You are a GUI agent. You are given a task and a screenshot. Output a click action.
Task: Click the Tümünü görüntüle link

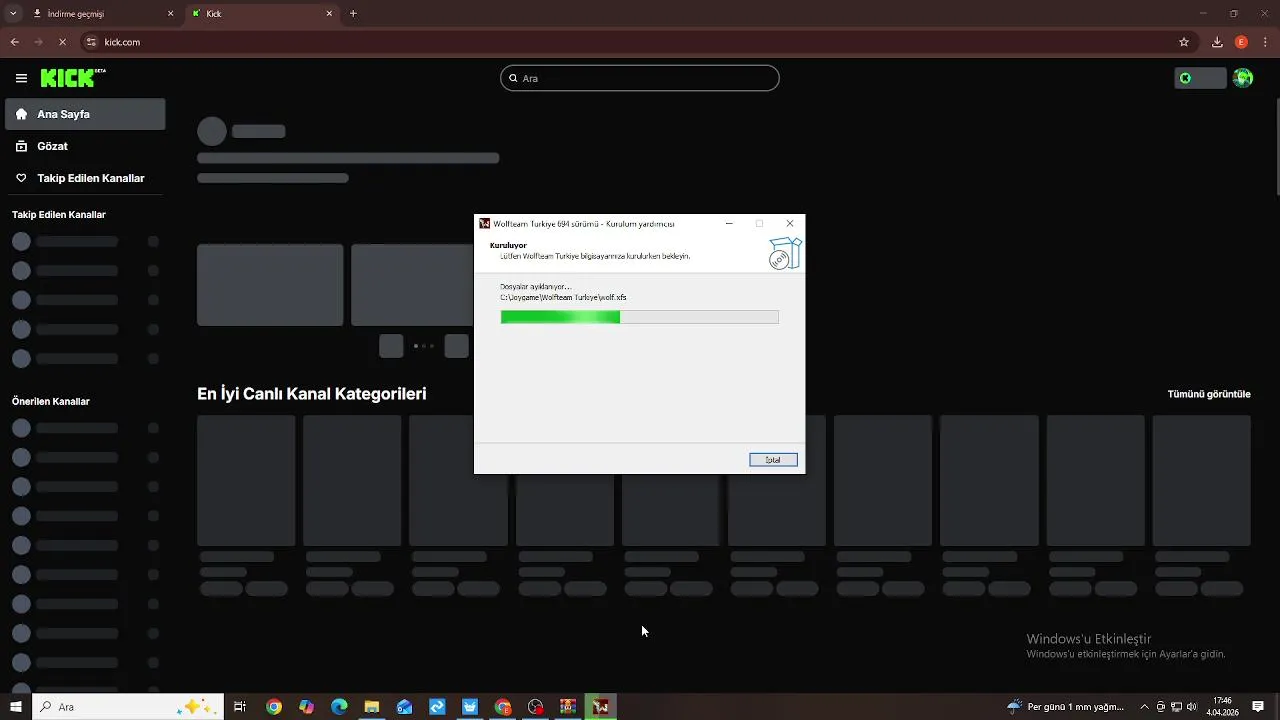point(1209,394)
